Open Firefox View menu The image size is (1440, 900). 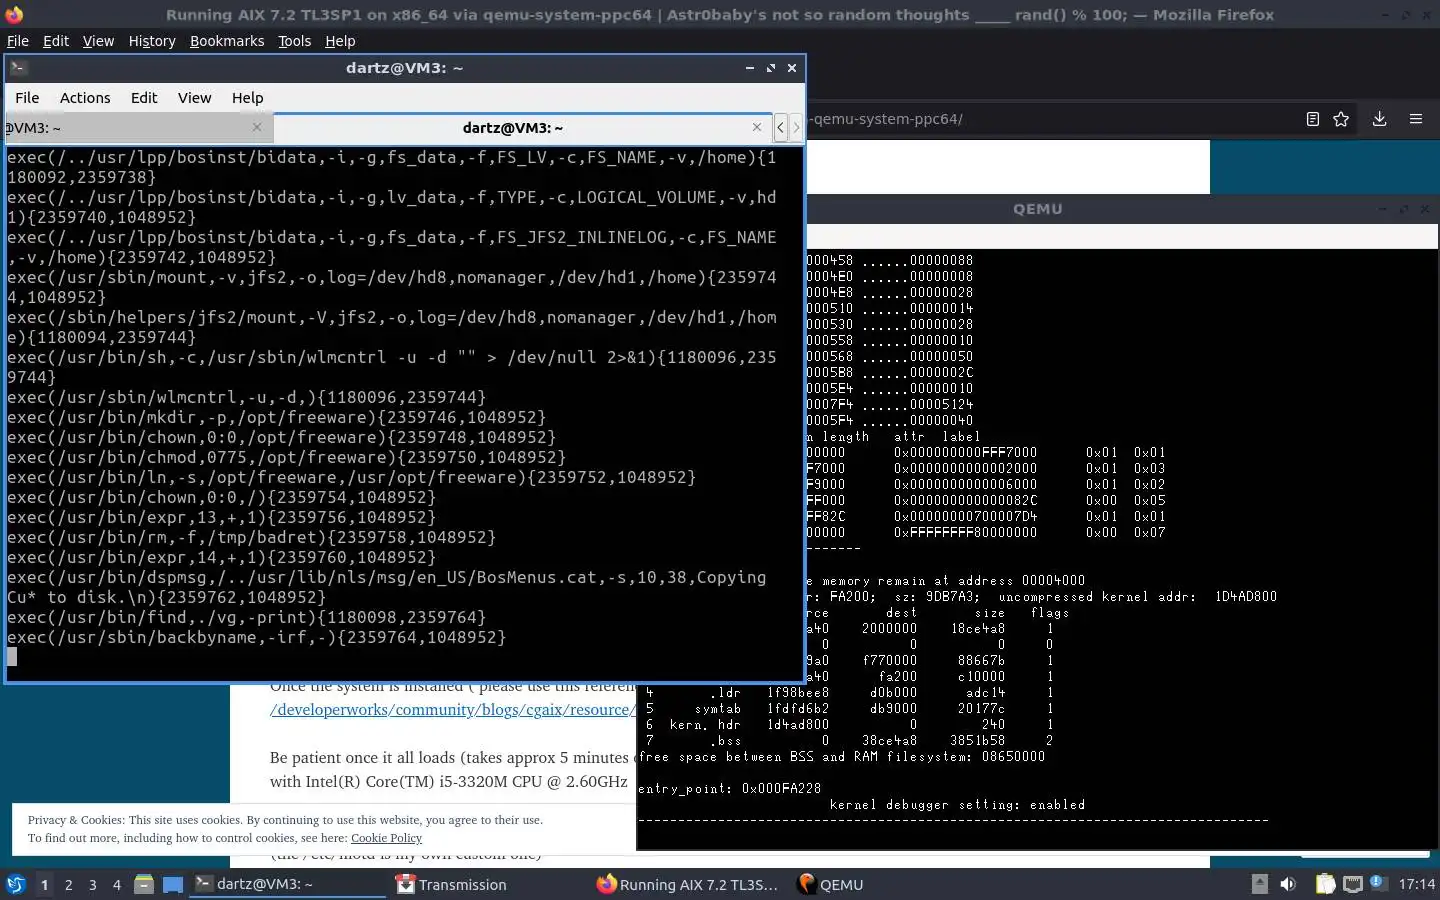click(x=98, y=41)
